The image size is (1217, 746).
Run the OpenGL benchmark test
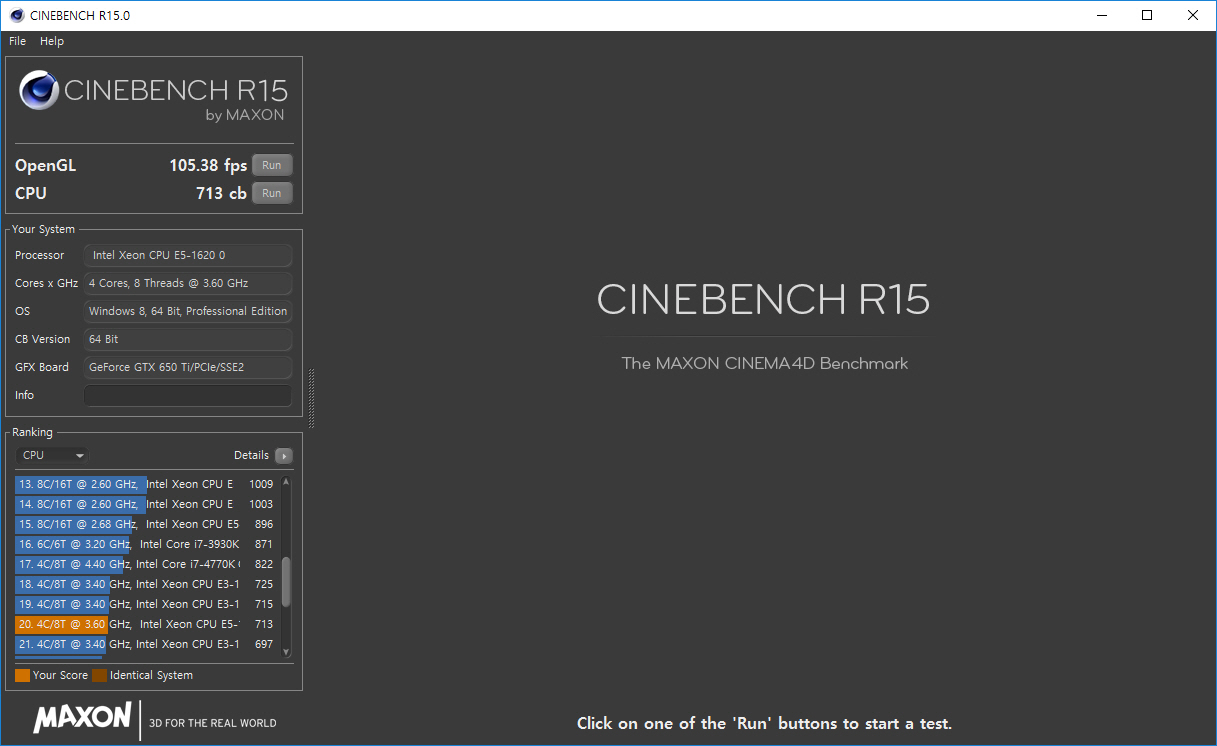click(x=272, y=165)
